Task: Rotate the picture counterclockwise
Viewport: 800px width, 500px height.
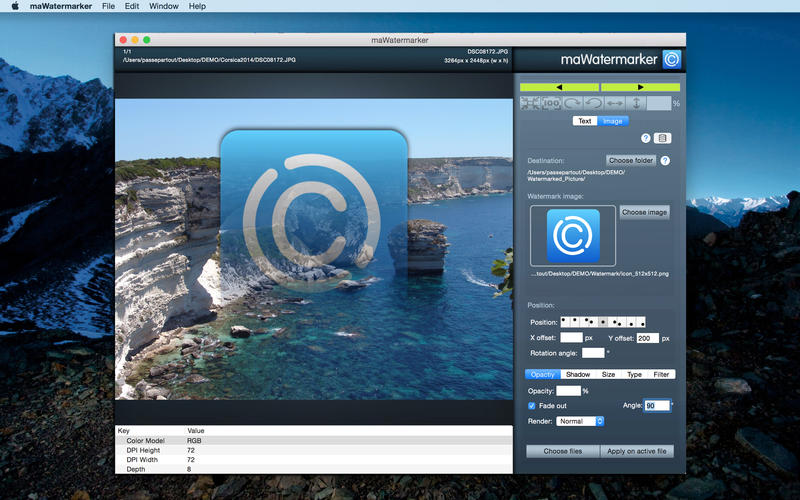Action: coord(593,103)
